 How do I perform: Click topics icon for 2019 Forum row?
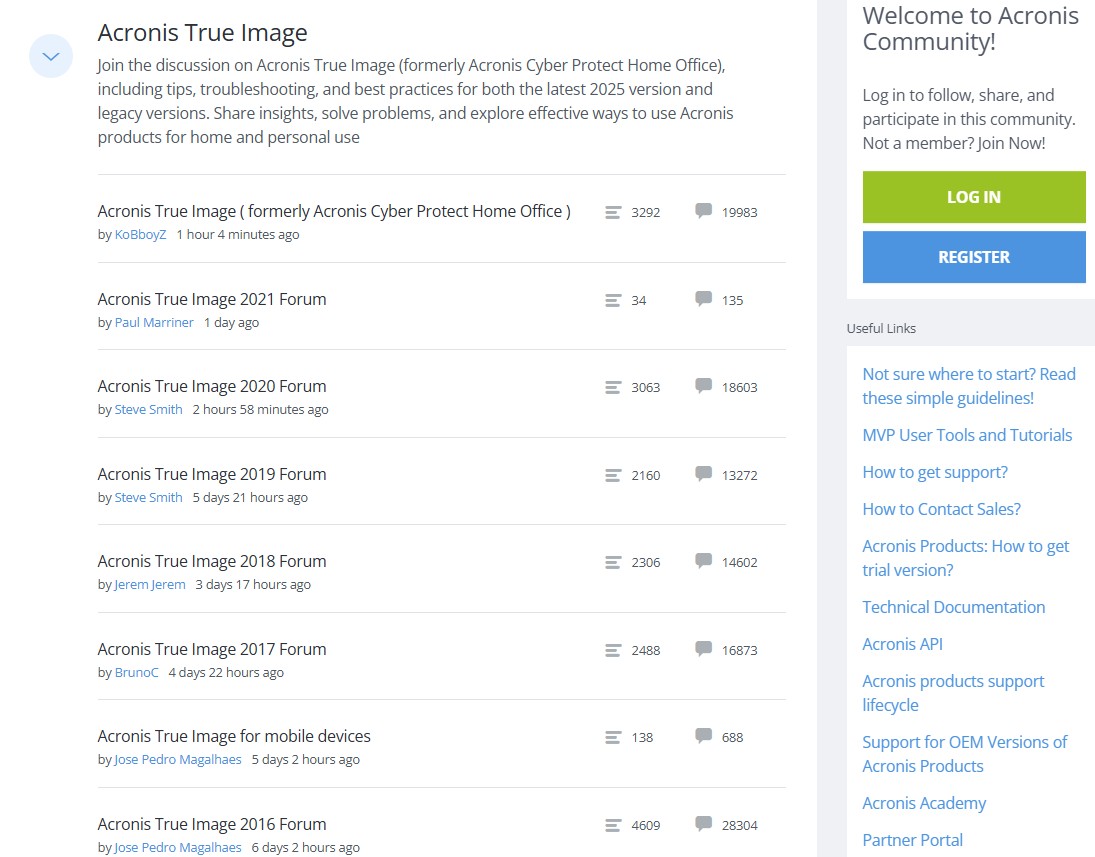pyautogui.click(x=613, y=475)
